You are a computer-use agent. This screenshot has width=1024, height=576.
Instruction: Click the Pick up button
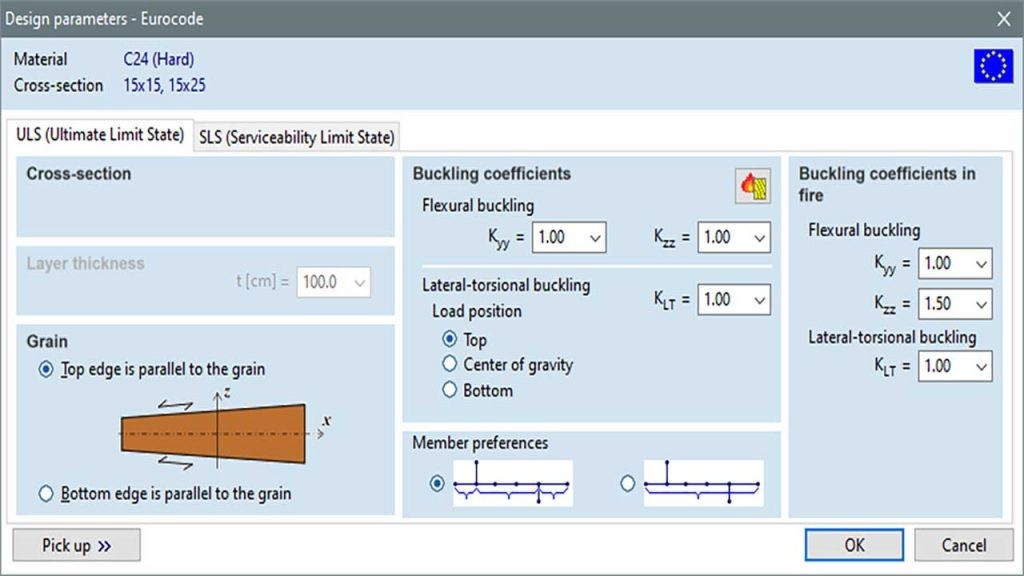(76, 545)
